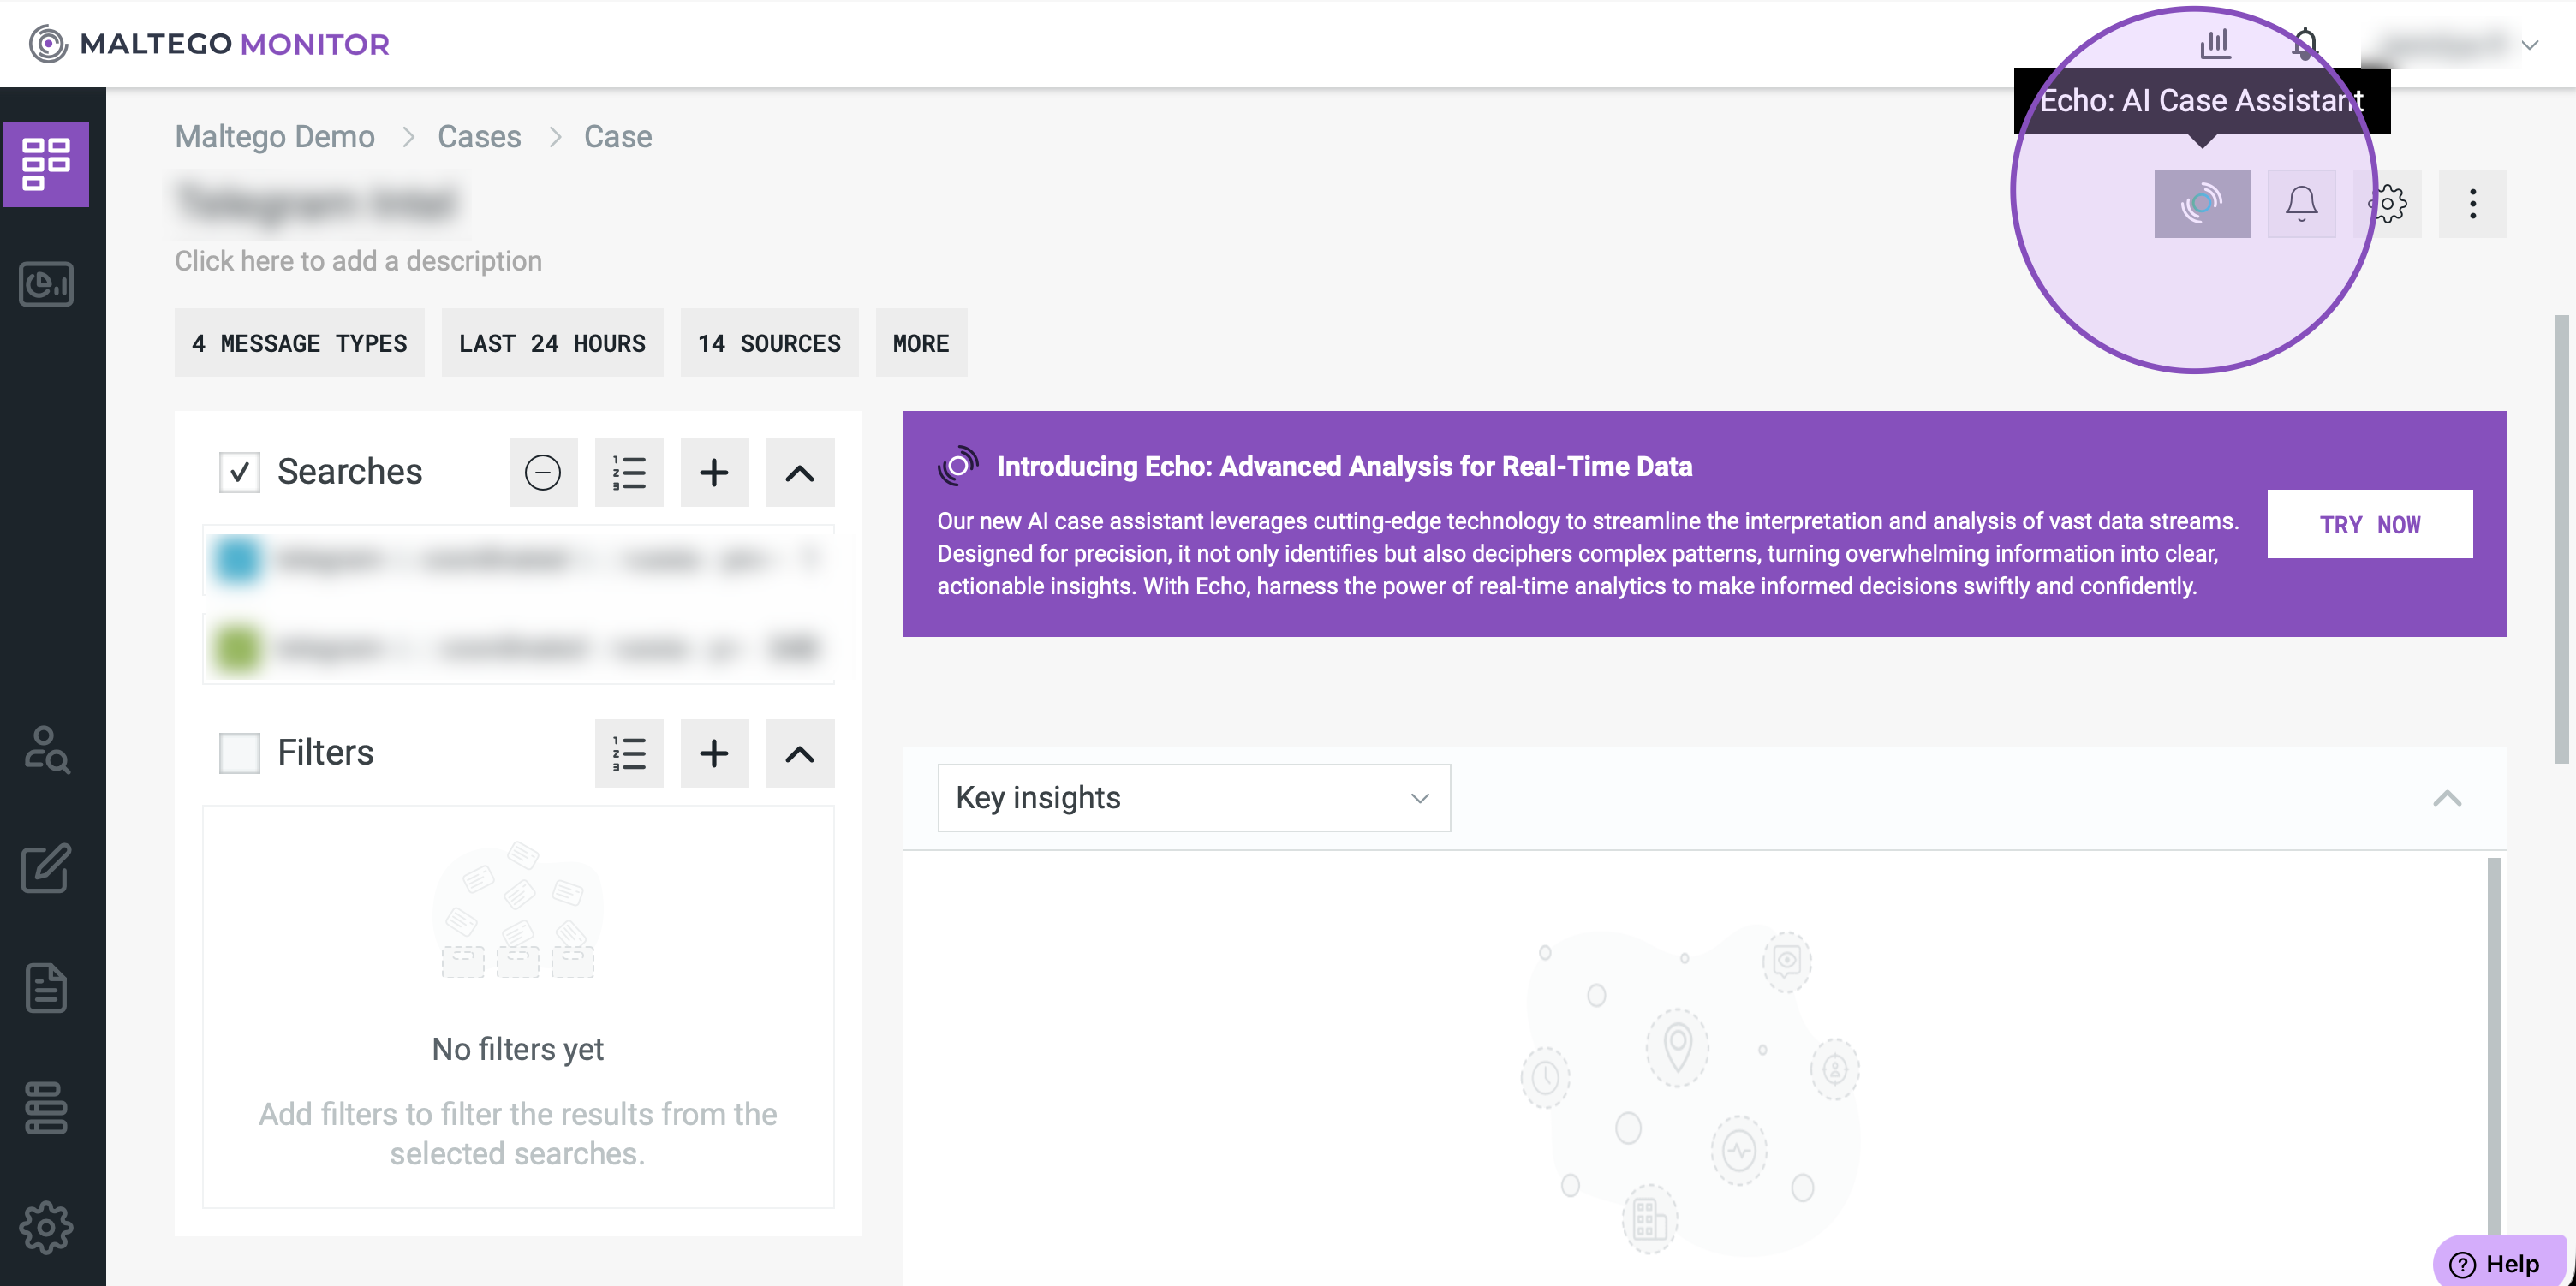Open the Last 24 Hours filter
Screen dimensions: 2576x1286
coord(552,343)
